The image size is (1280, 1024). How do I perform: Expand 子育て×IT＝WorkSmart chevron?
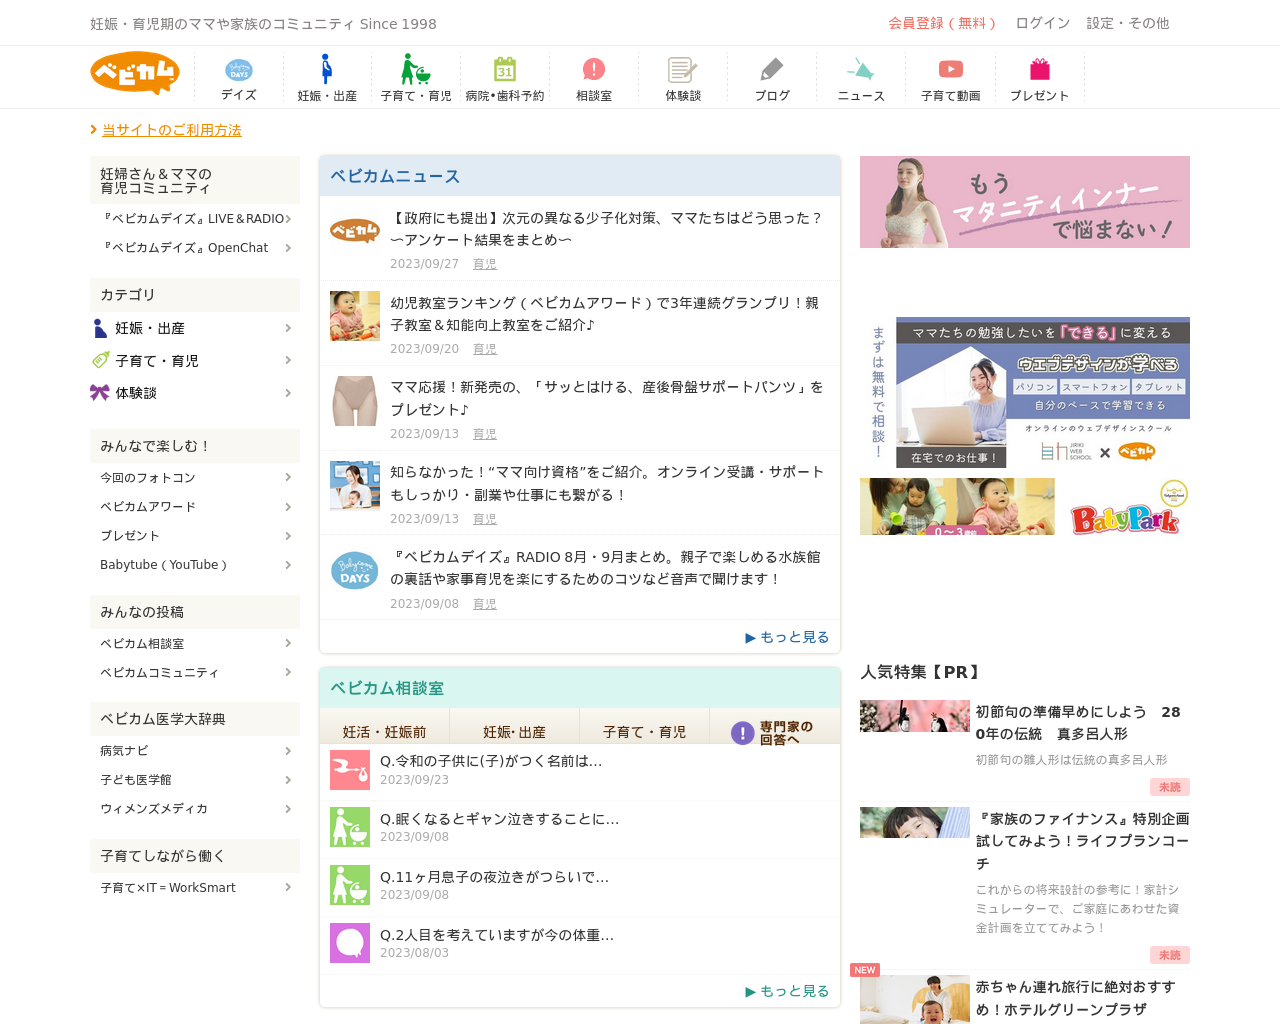click(288, 888)
